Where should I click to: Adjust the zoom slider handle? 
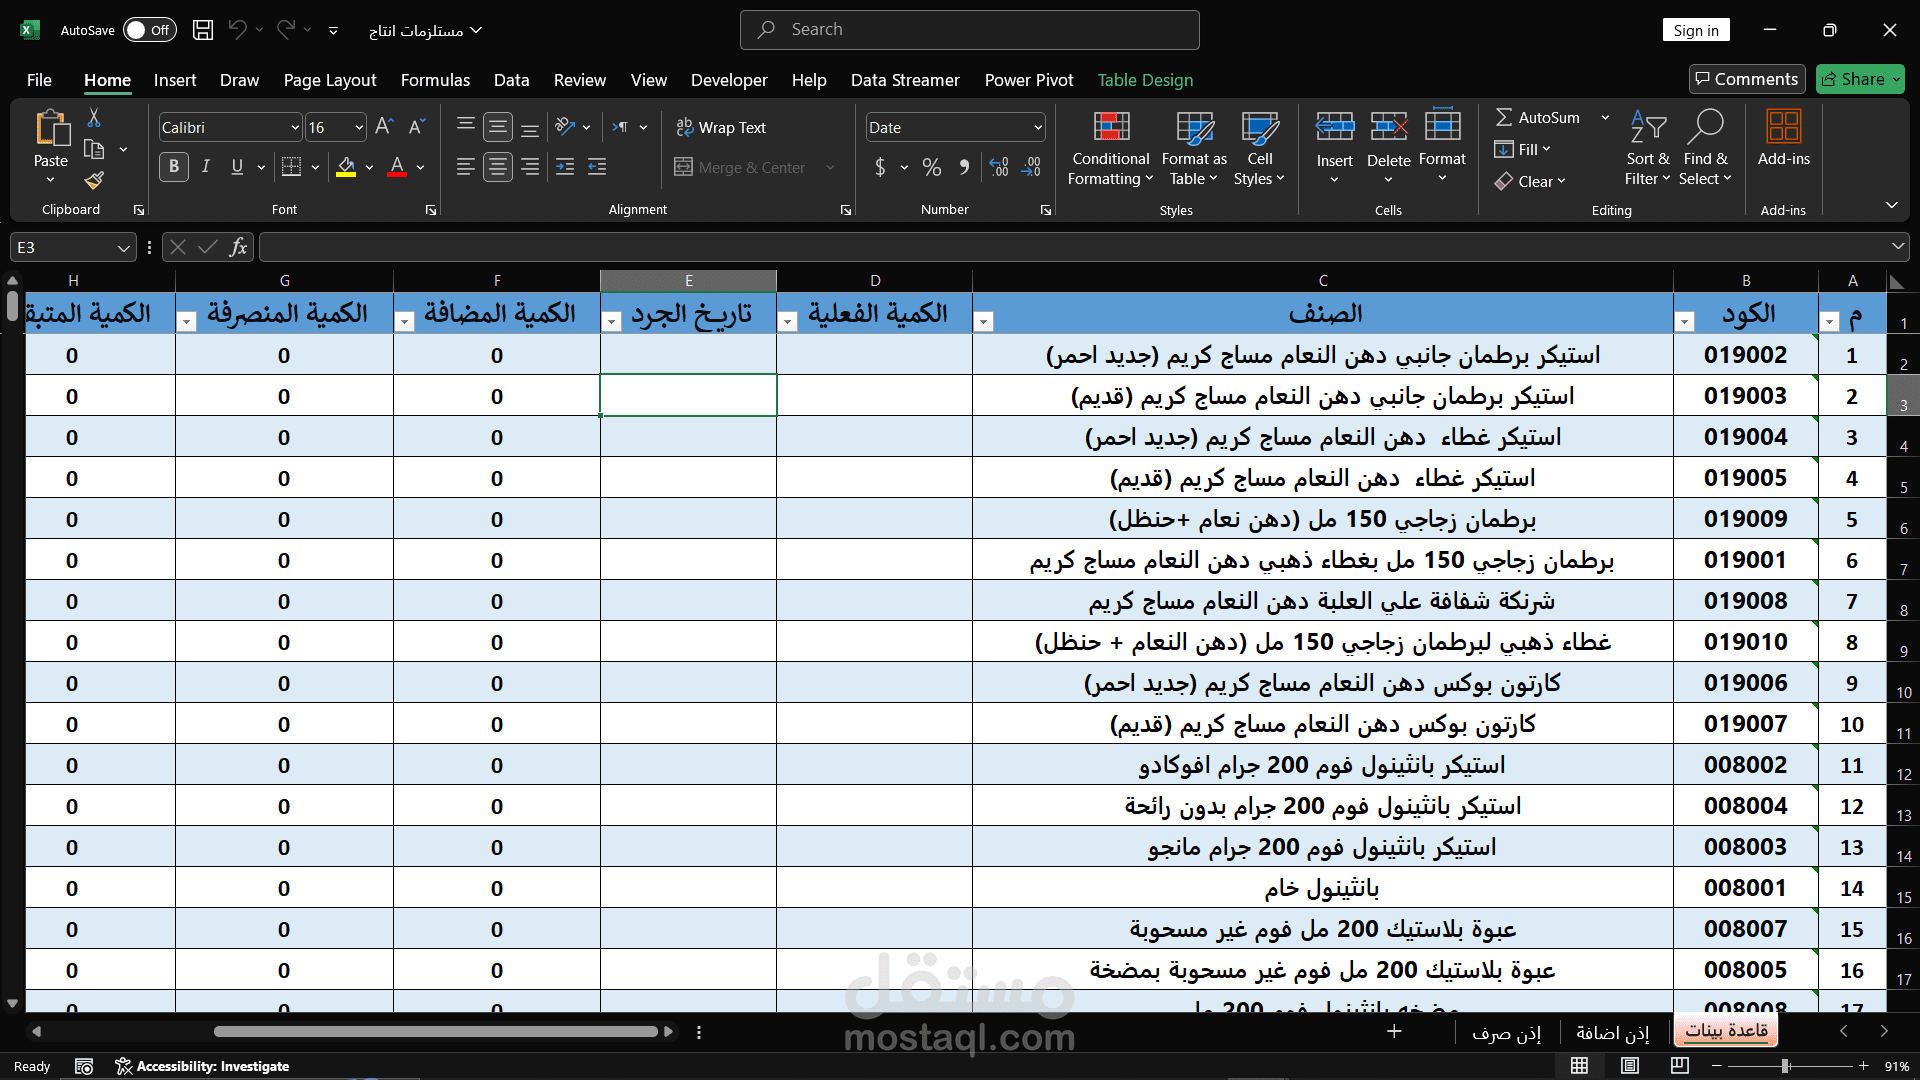[1785, 1066]
